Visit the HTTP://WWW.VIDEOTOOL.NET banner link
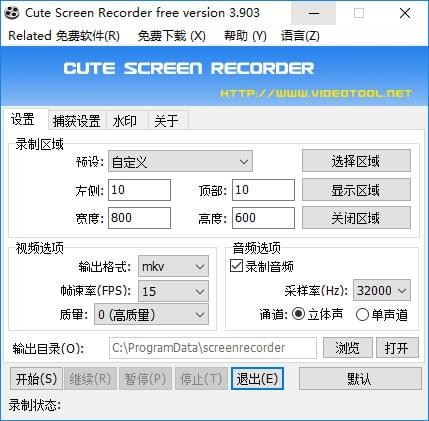 (316, 93)
